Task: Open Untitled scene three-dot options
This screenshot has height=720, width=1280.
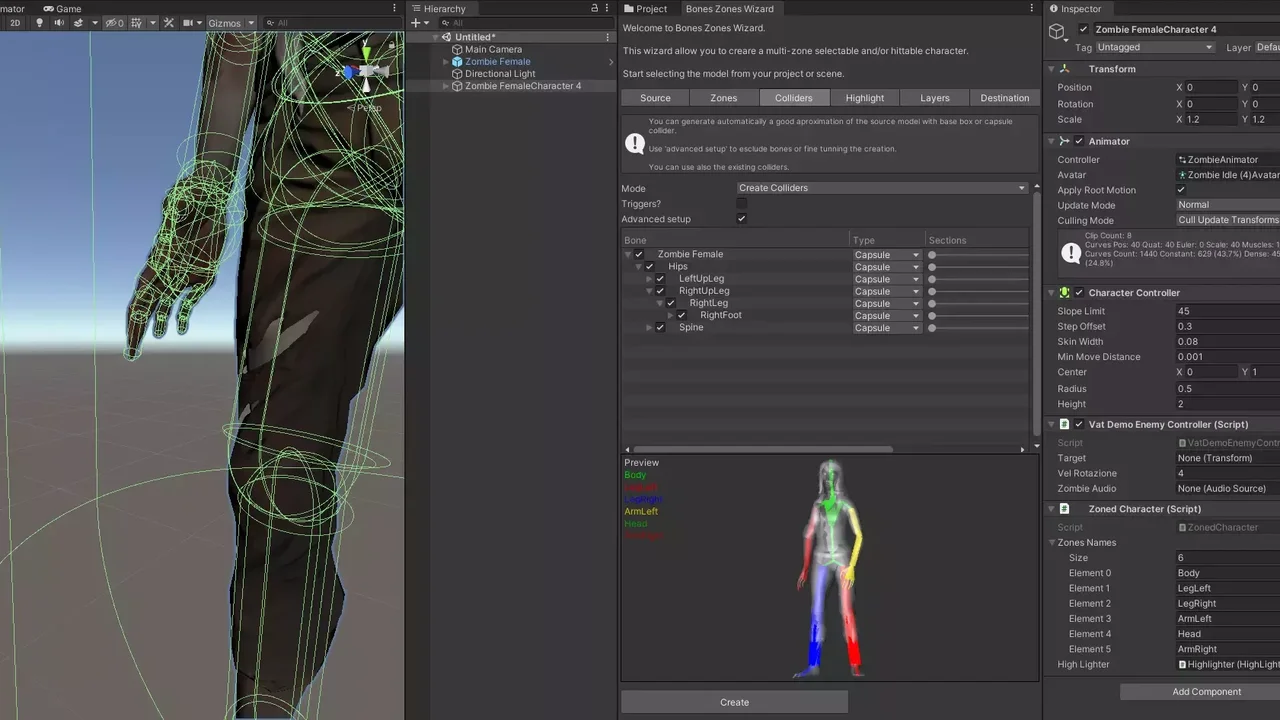Action: (607, 37)
